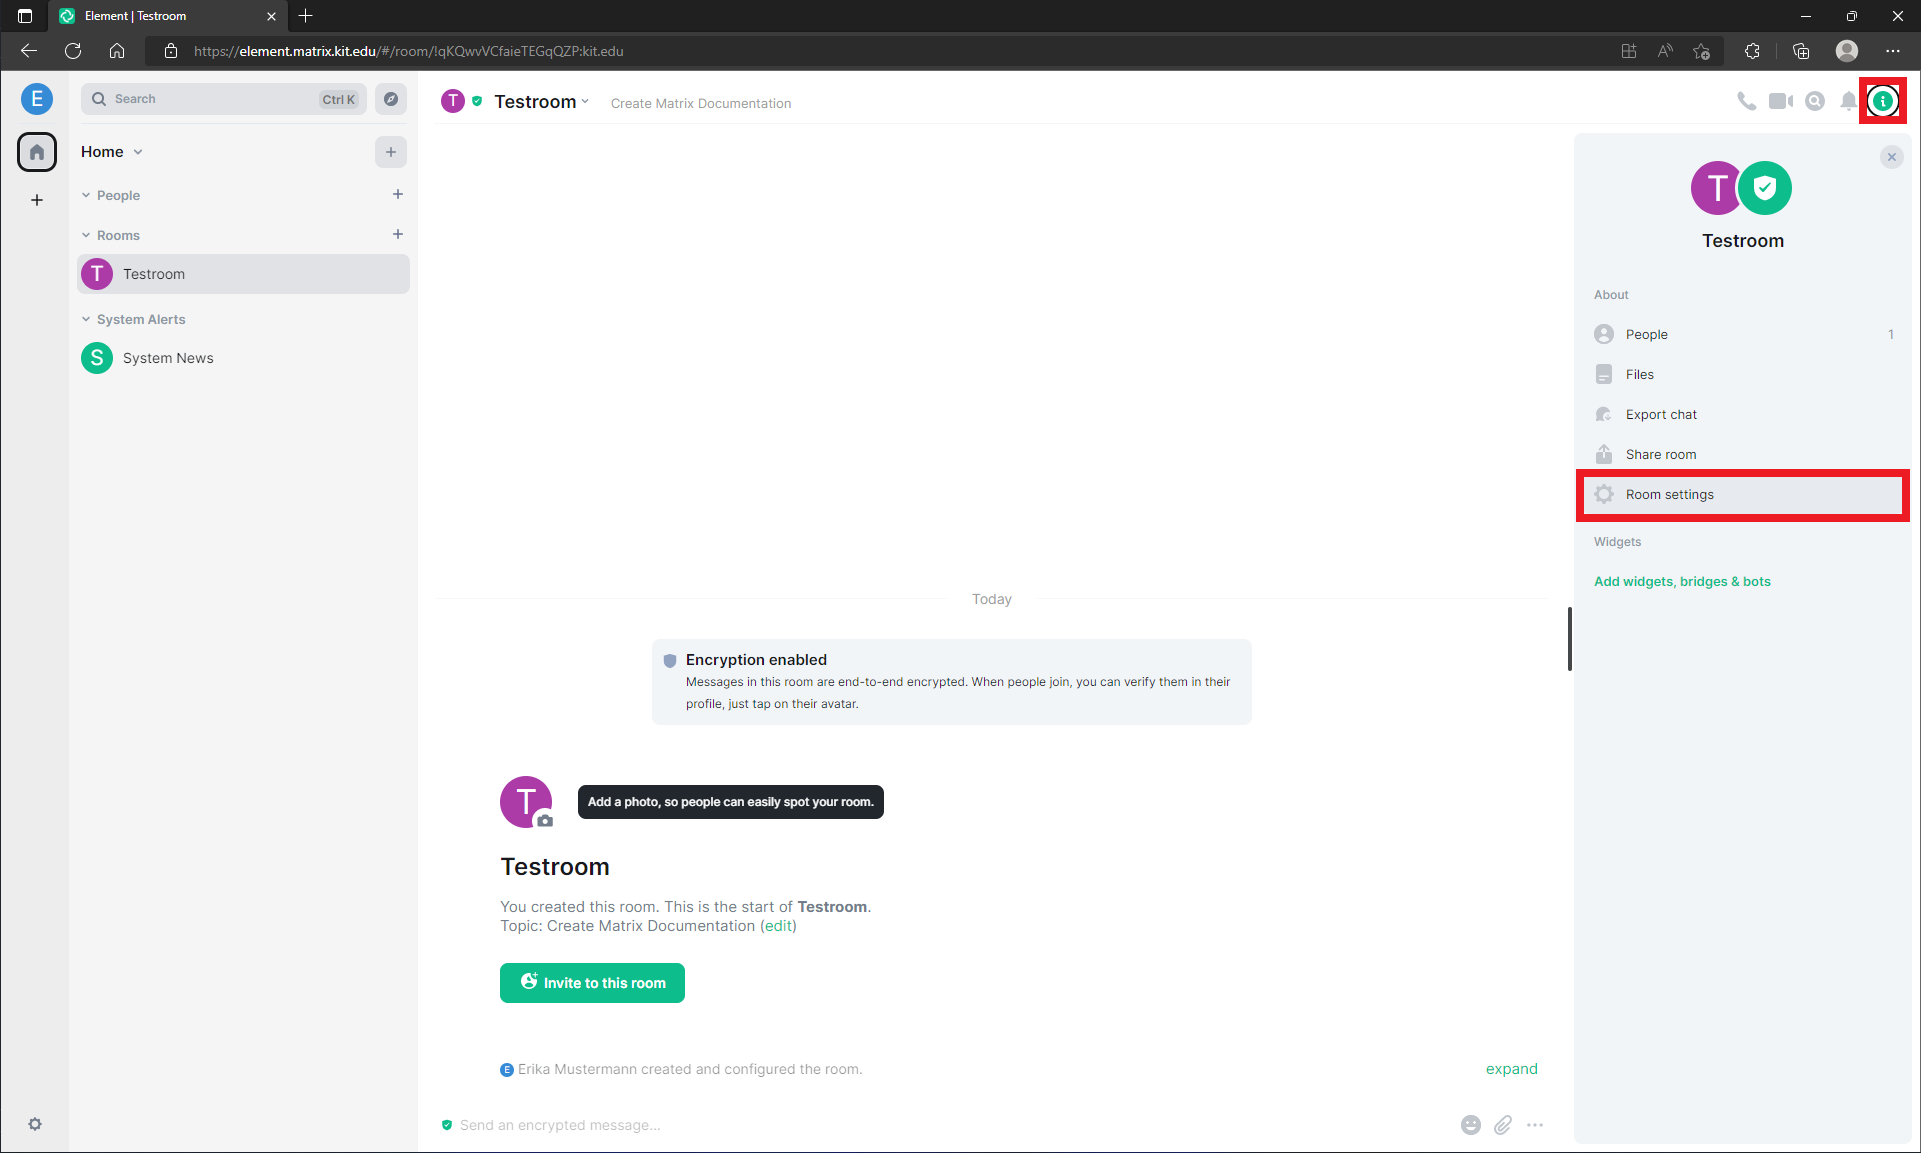Click the video camera call icon
The width and height of the screenshot is (1921, 1153).
point(1780,102)
